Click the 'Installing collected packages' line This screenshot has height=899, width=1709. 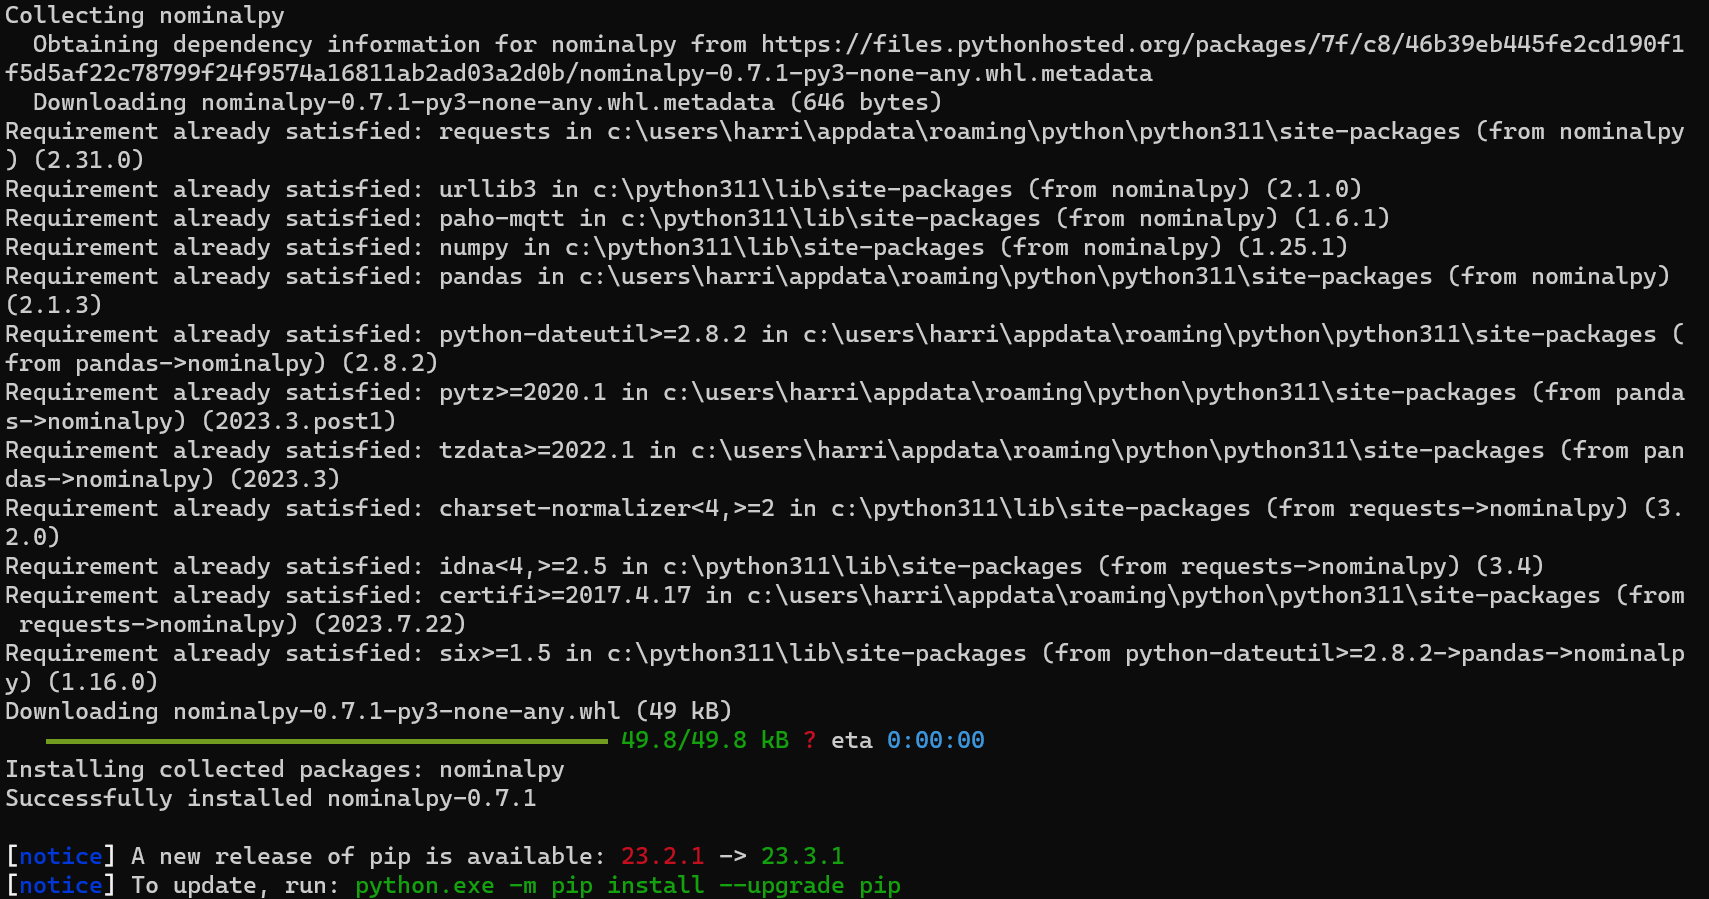point(285,769)
